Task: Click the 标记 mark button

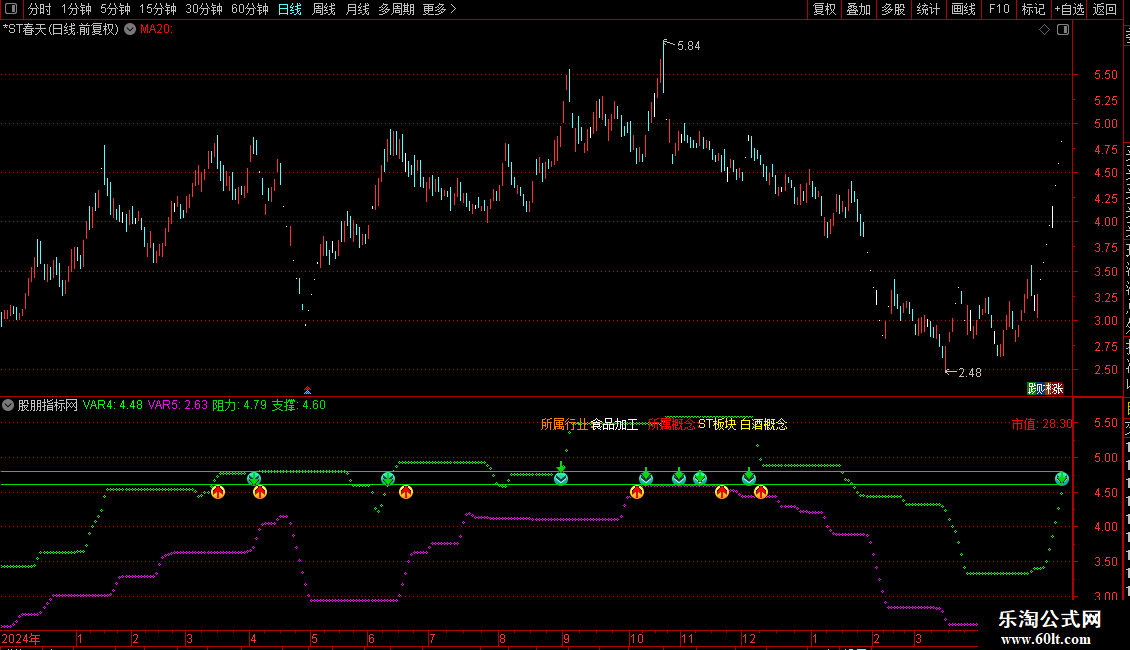Action: tap(1033, 9)
